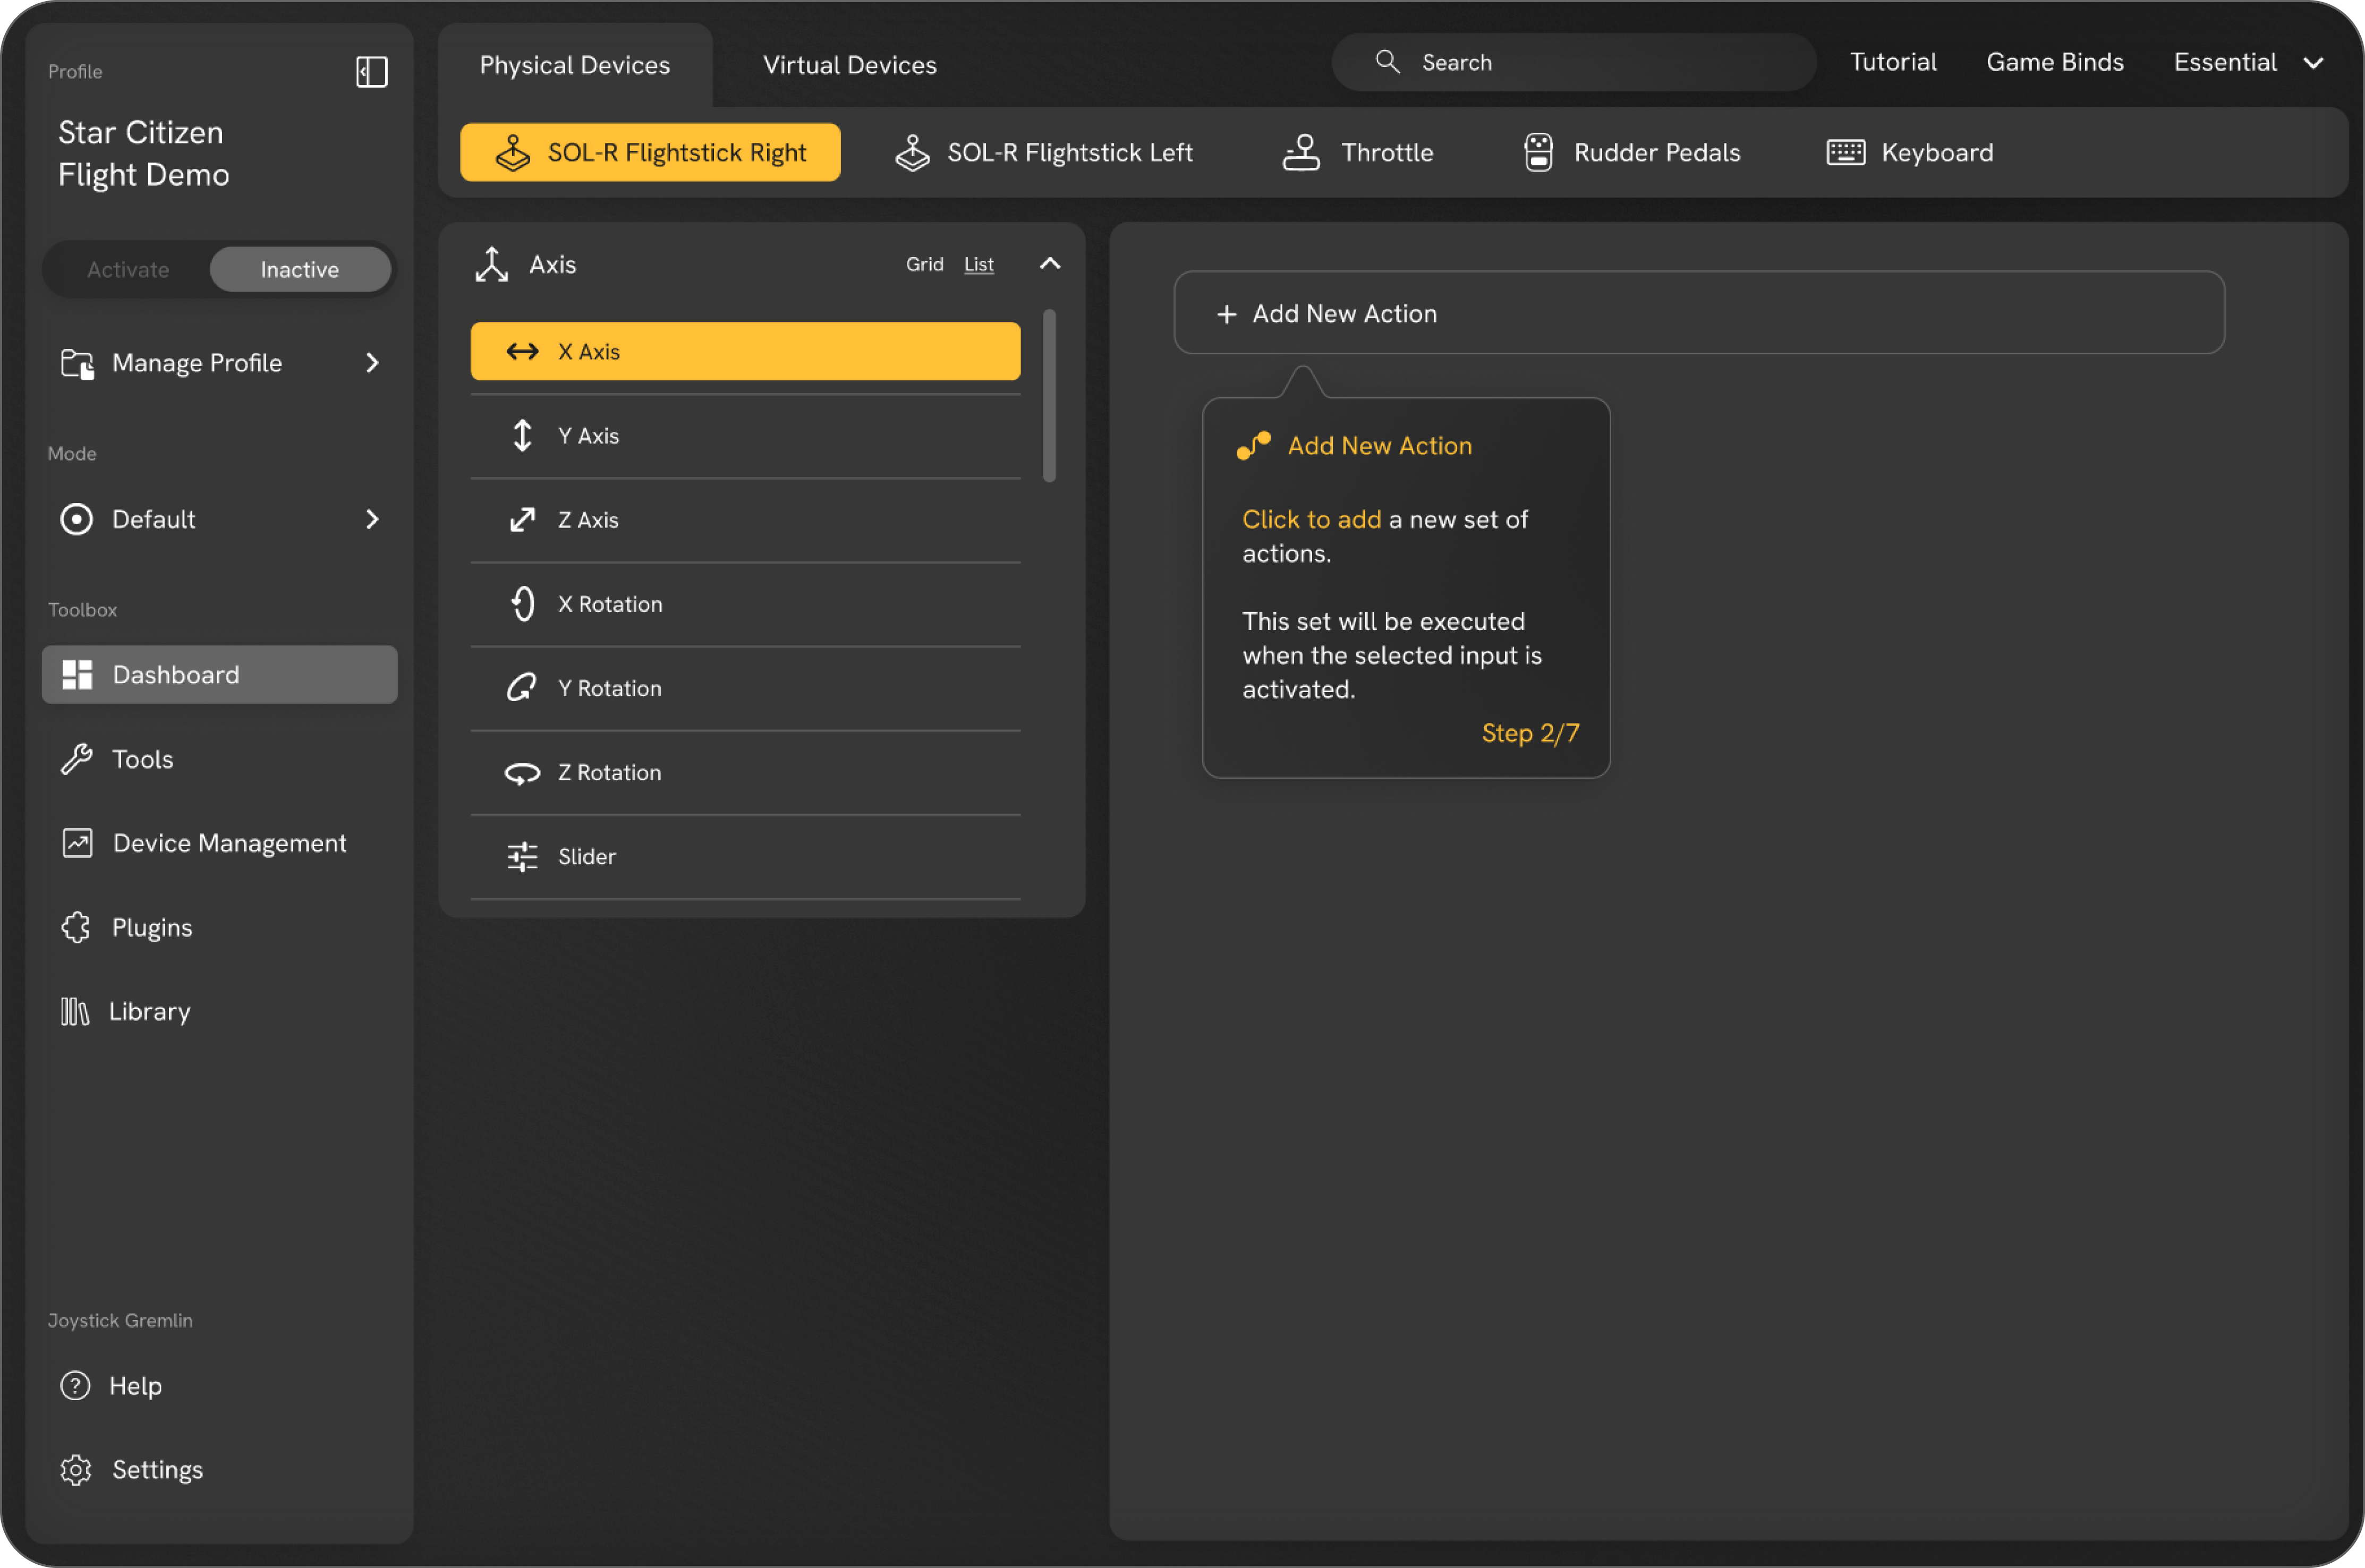Click the SOL-R Flightstick Left joystick icon

tap(912, 152)
